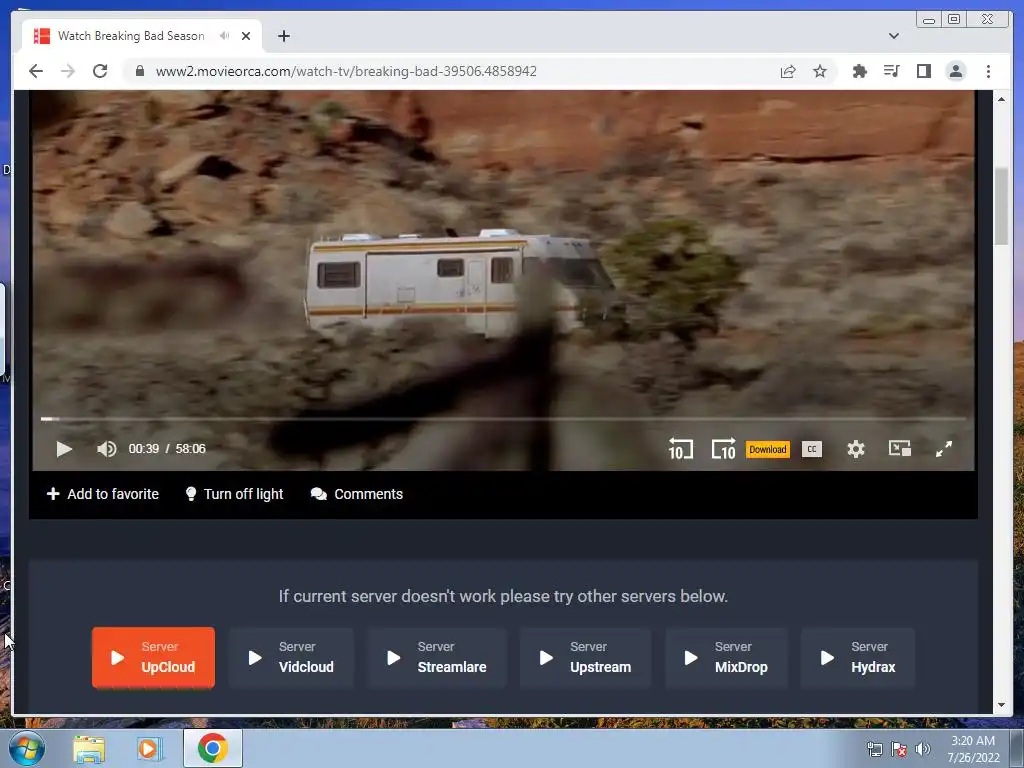Click the vertical scrollbar thumb
This screenshot has height=768, width=1024.
1001,206
